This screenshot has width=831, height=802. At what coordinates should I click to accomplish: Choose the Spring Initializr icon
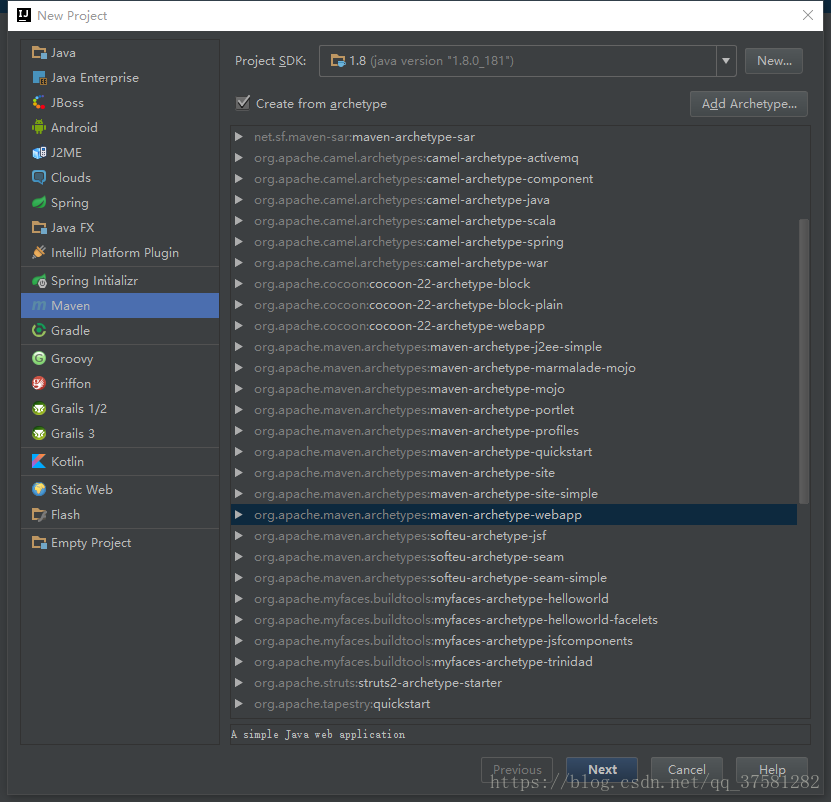point(39,281)
